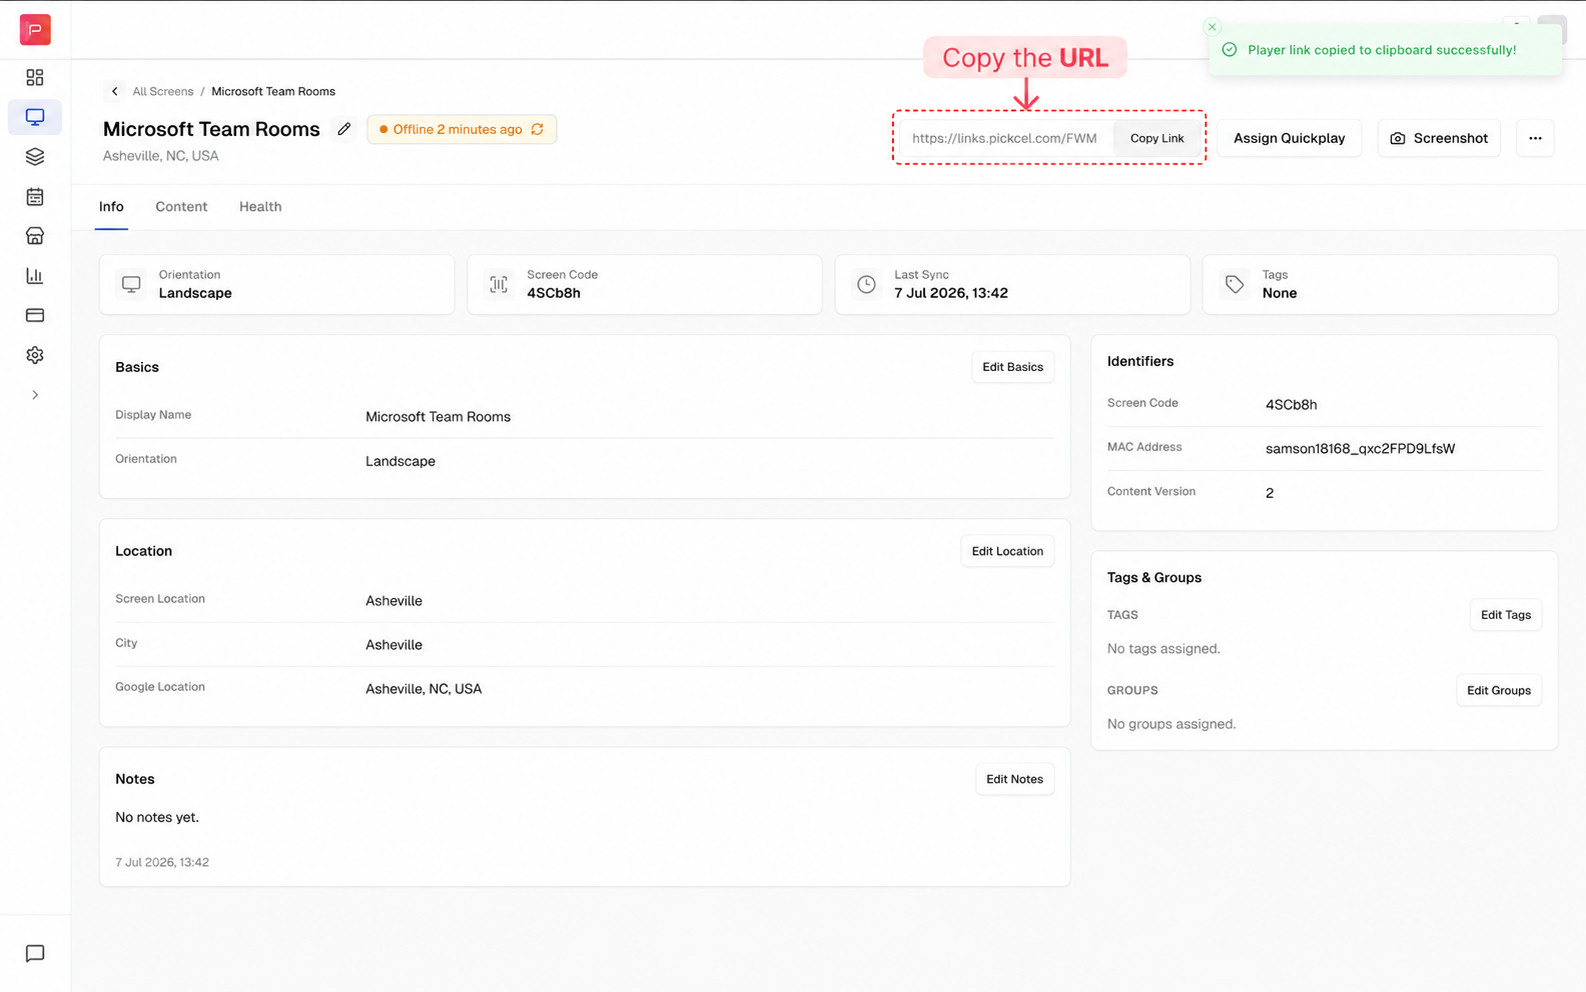Click the Display Name value Microsoft Team Rooms
Viewport: 1586px width, 992px height.
click(x=438, y=417)
